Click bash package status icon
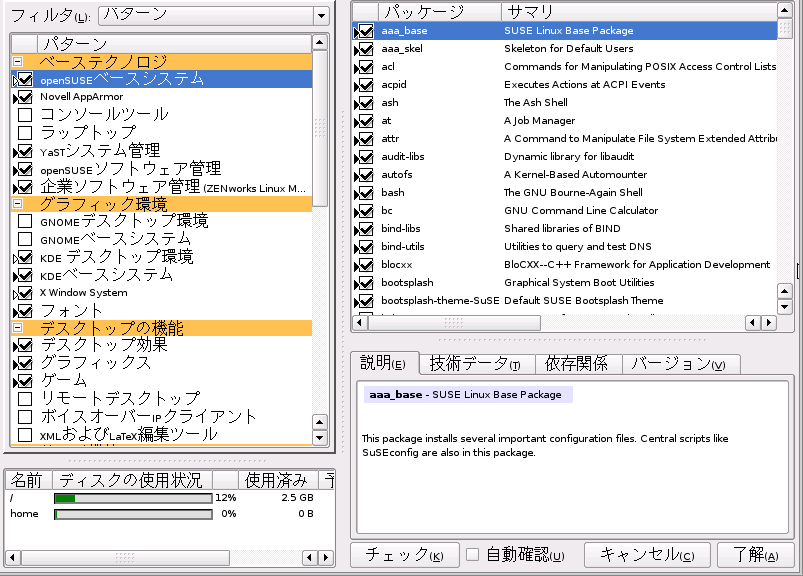Viewport: 803px width, 576px height. [x=364, y=193]
